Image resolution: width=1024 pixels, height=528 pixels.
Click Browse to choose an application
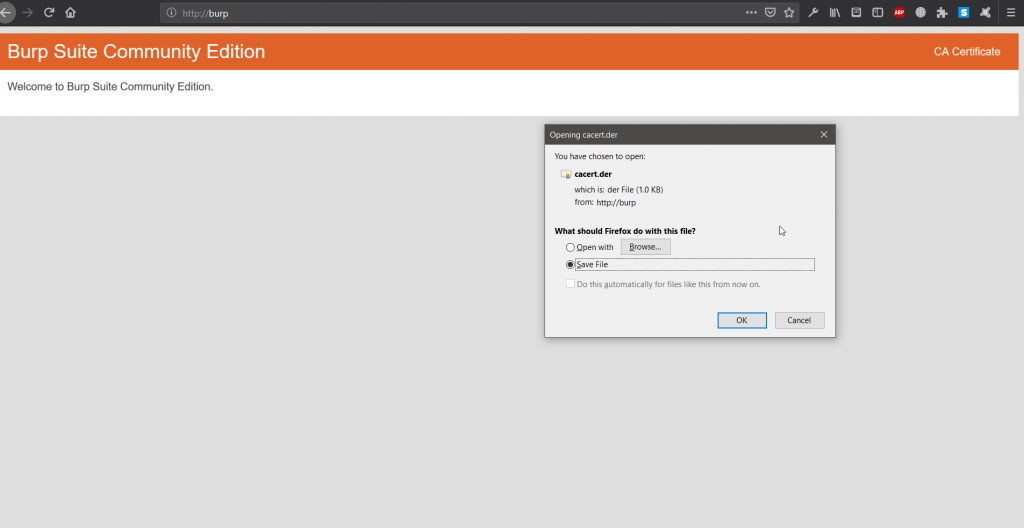pyautogui.click(x=645, y=247)
